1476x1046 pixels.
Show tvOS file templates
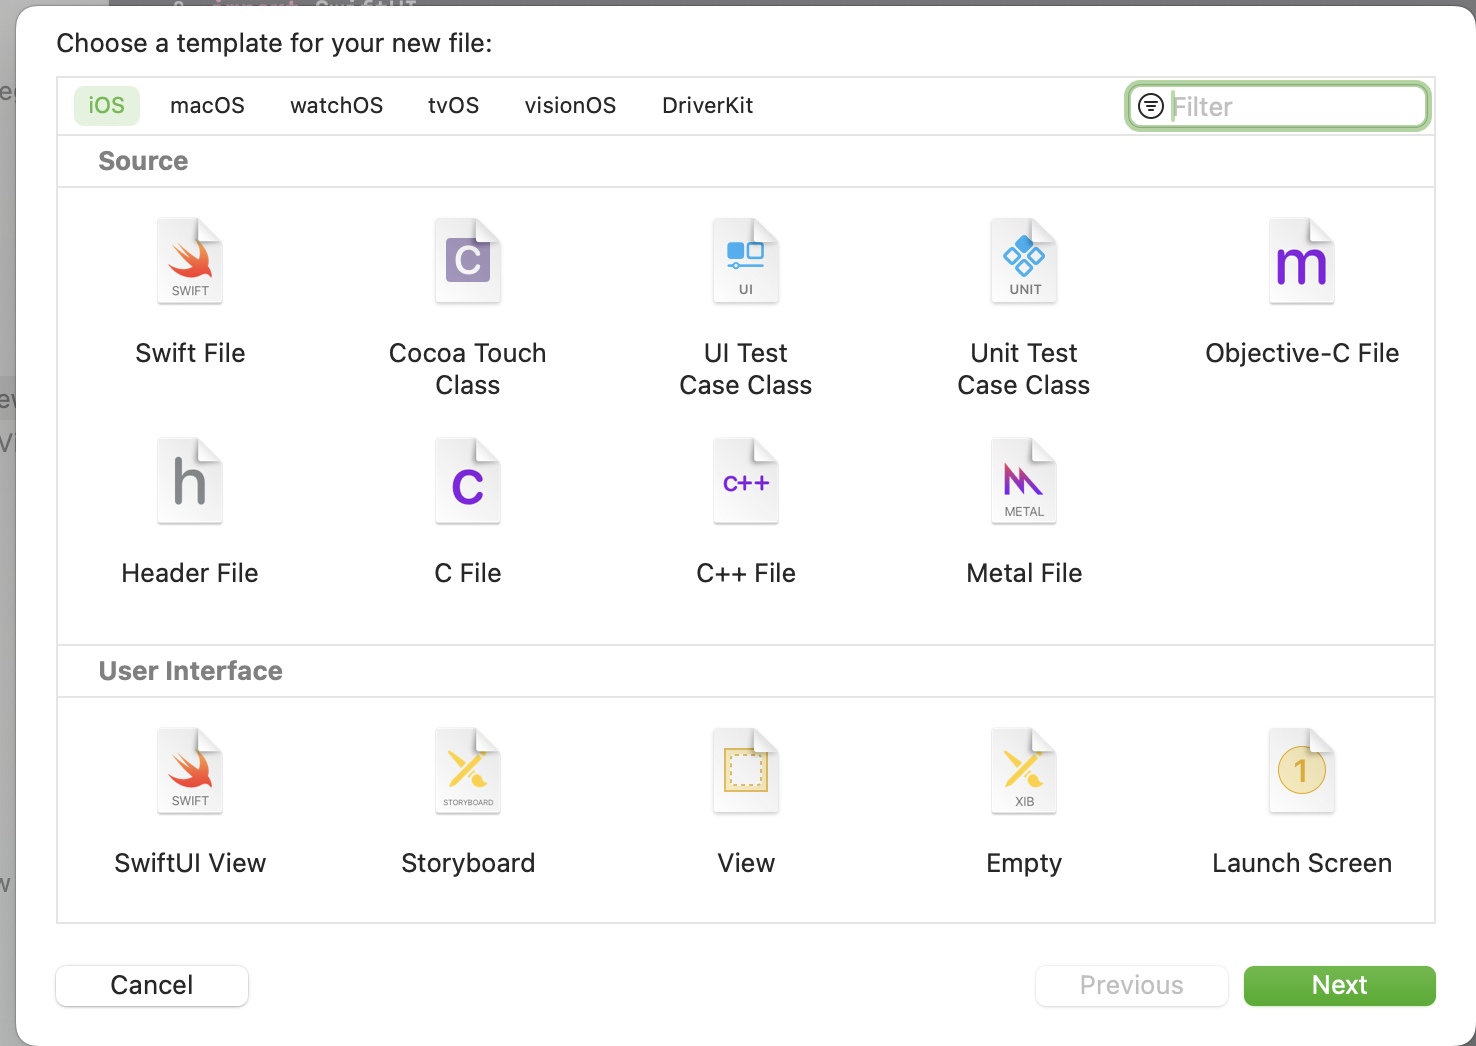point(454,106)
